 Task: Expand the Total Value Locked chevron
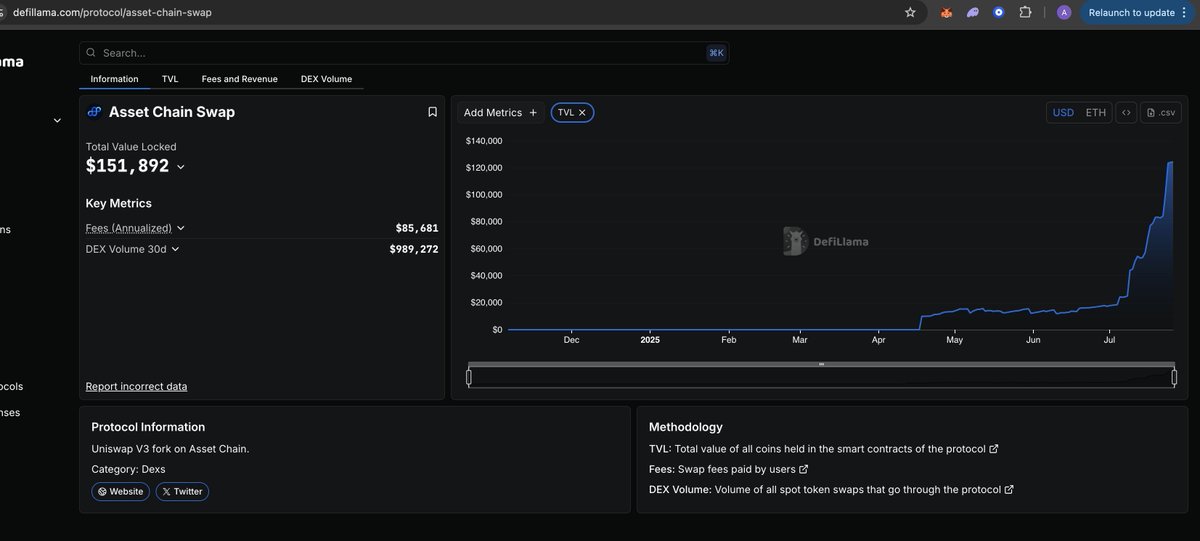point(180,167)
